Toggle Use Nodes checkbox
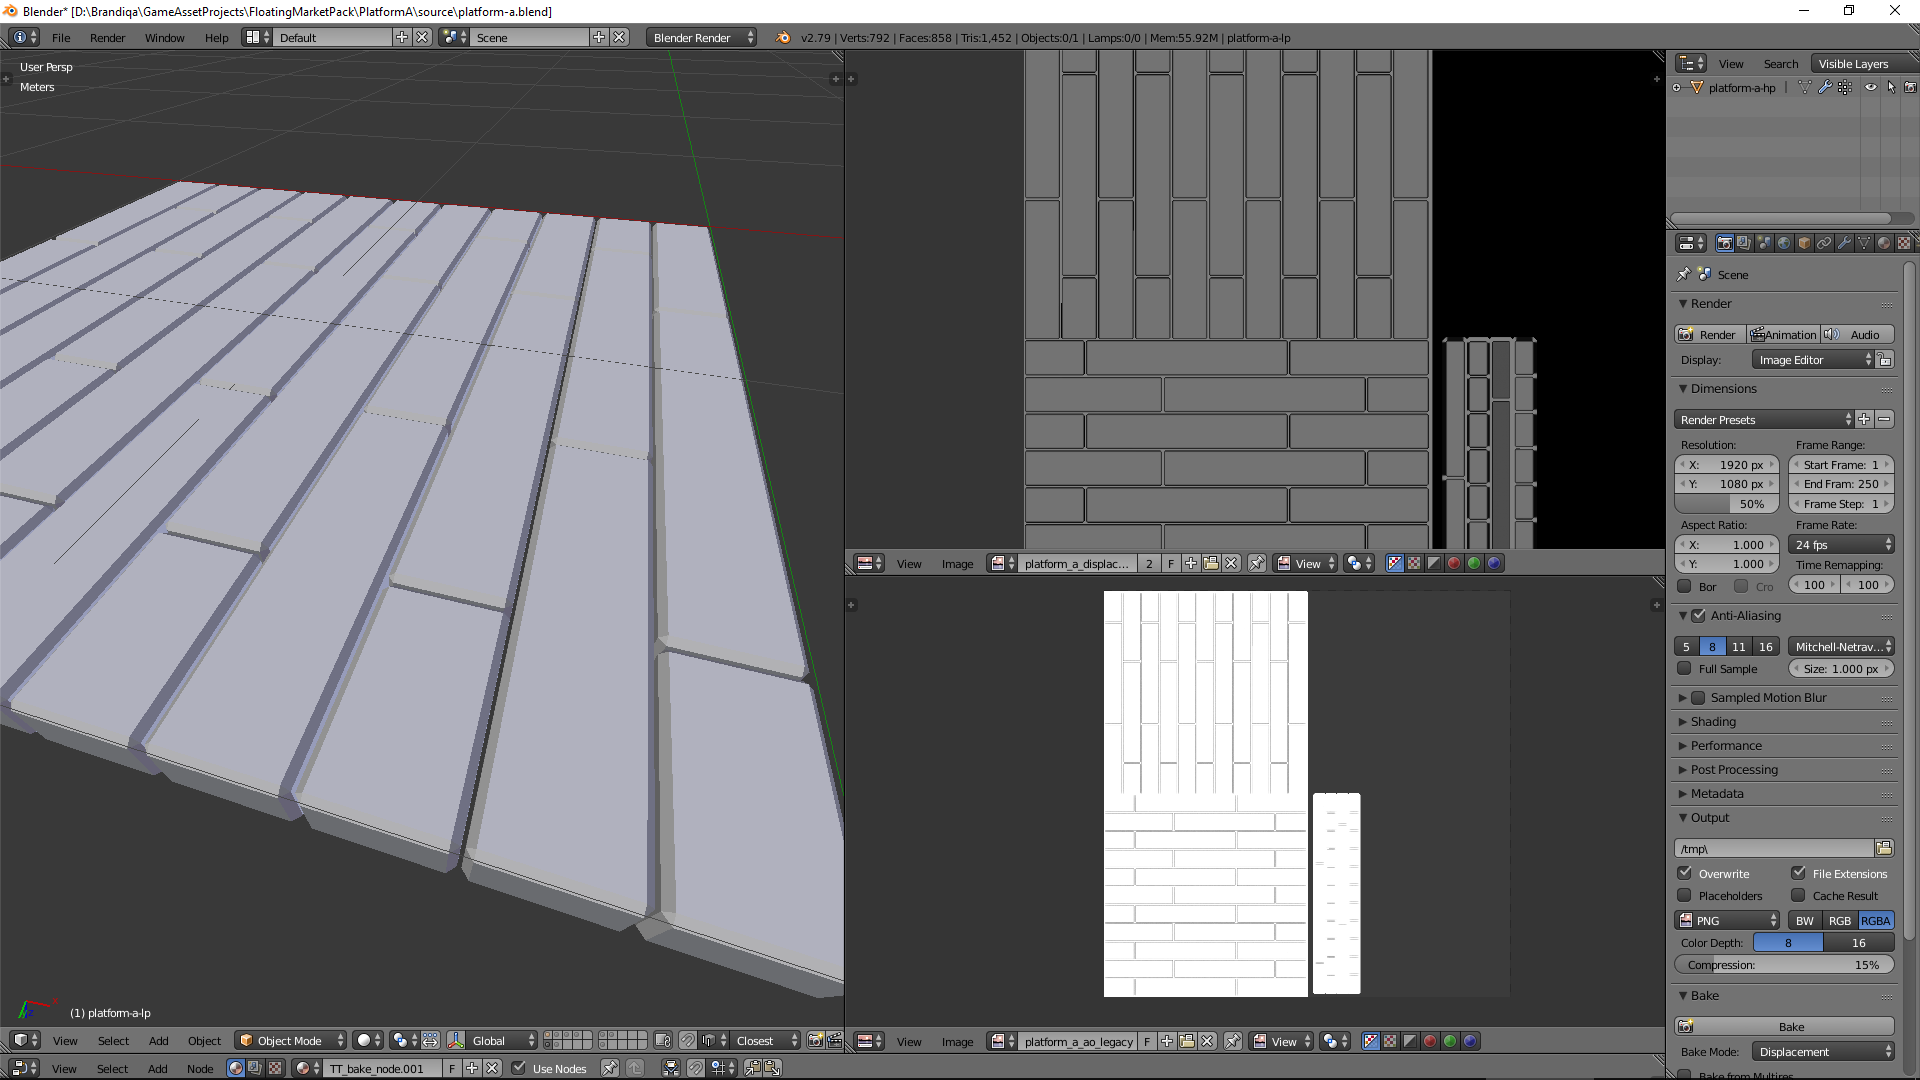 pyautogui.click(x=518, y=1068)
